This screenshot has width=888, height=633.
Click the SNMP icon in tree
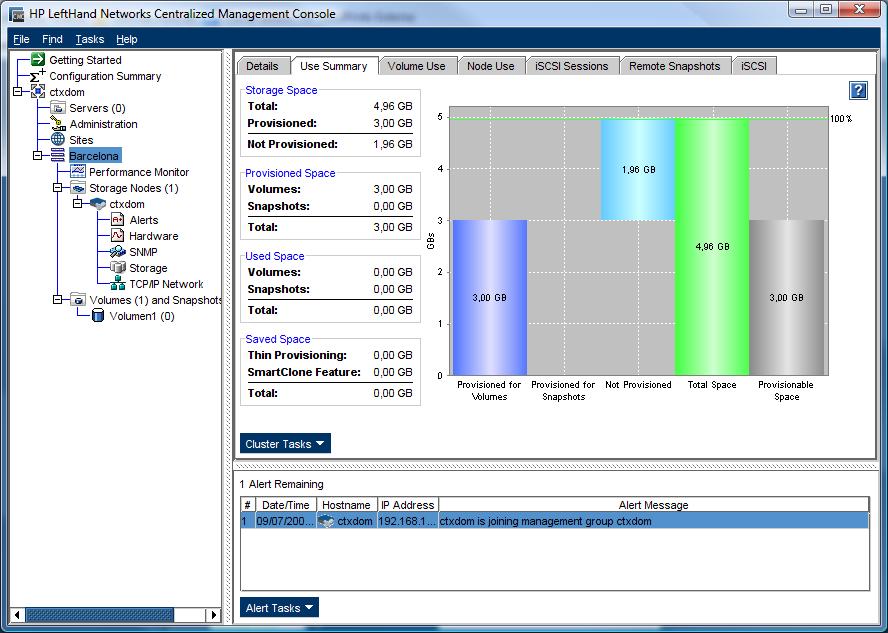coord(117,251)
